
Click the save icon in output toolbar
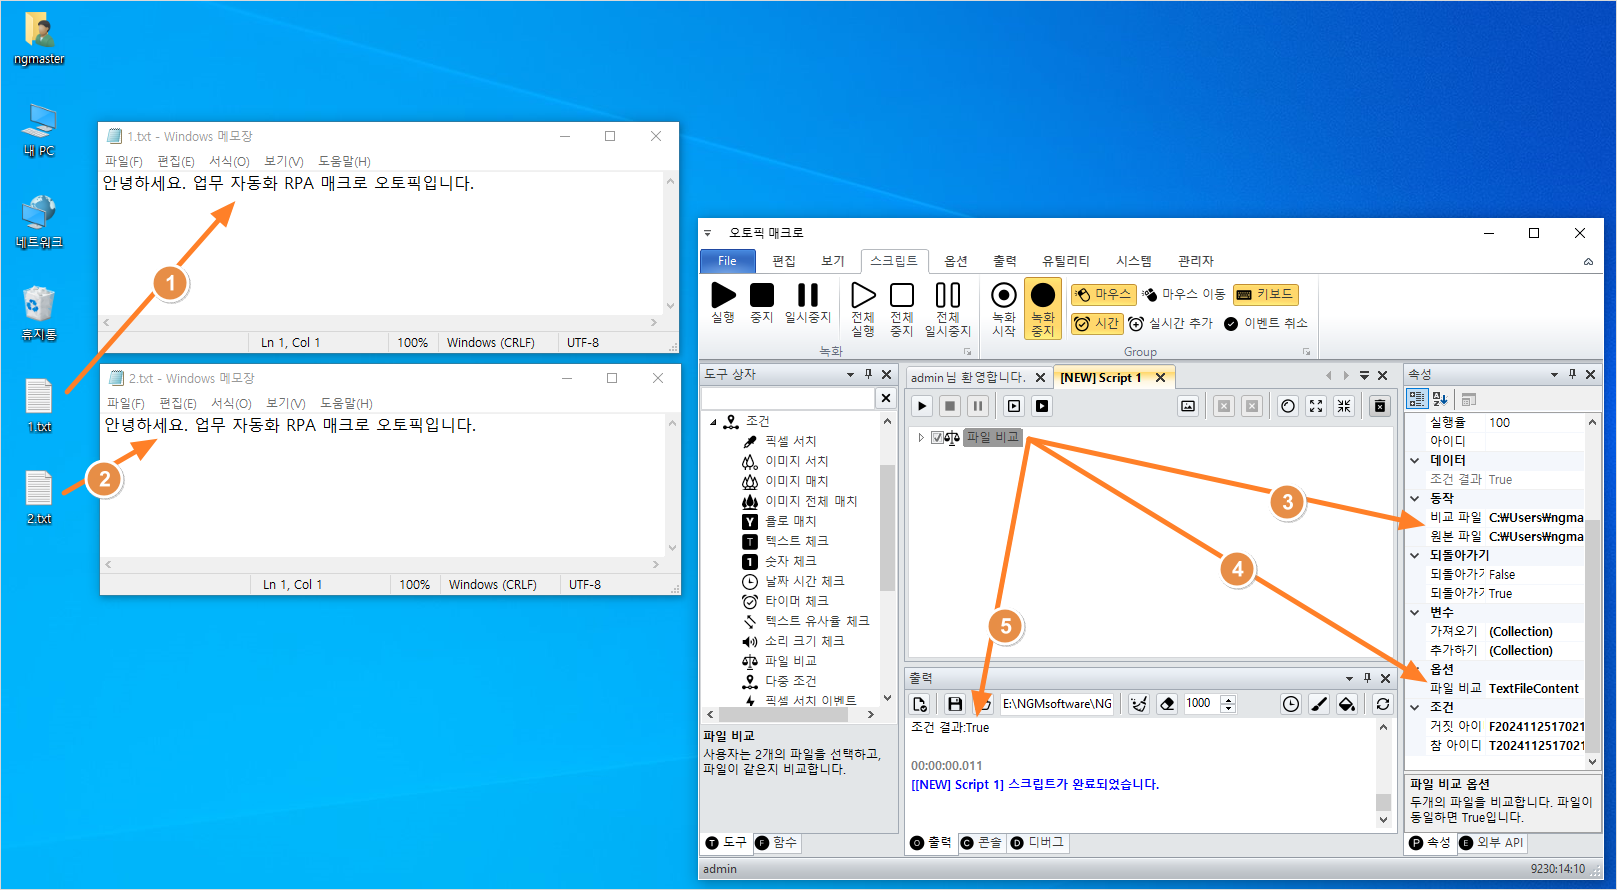pyautogui.click(x=955, y=704)
